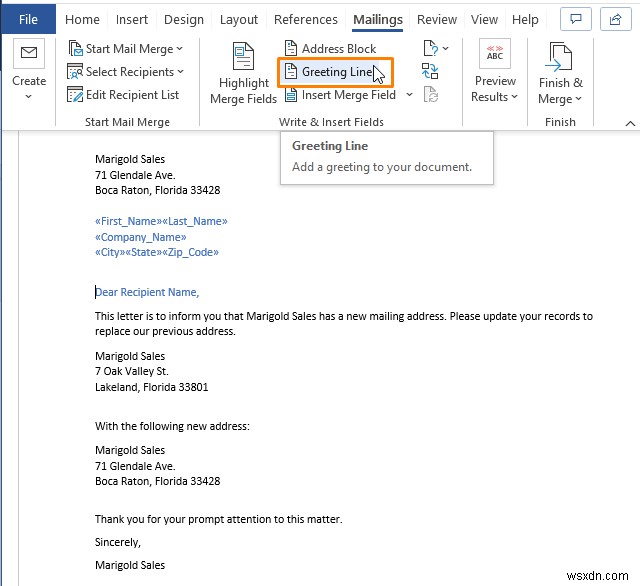Click the Preview Results ABC icon

click(495, 53)
